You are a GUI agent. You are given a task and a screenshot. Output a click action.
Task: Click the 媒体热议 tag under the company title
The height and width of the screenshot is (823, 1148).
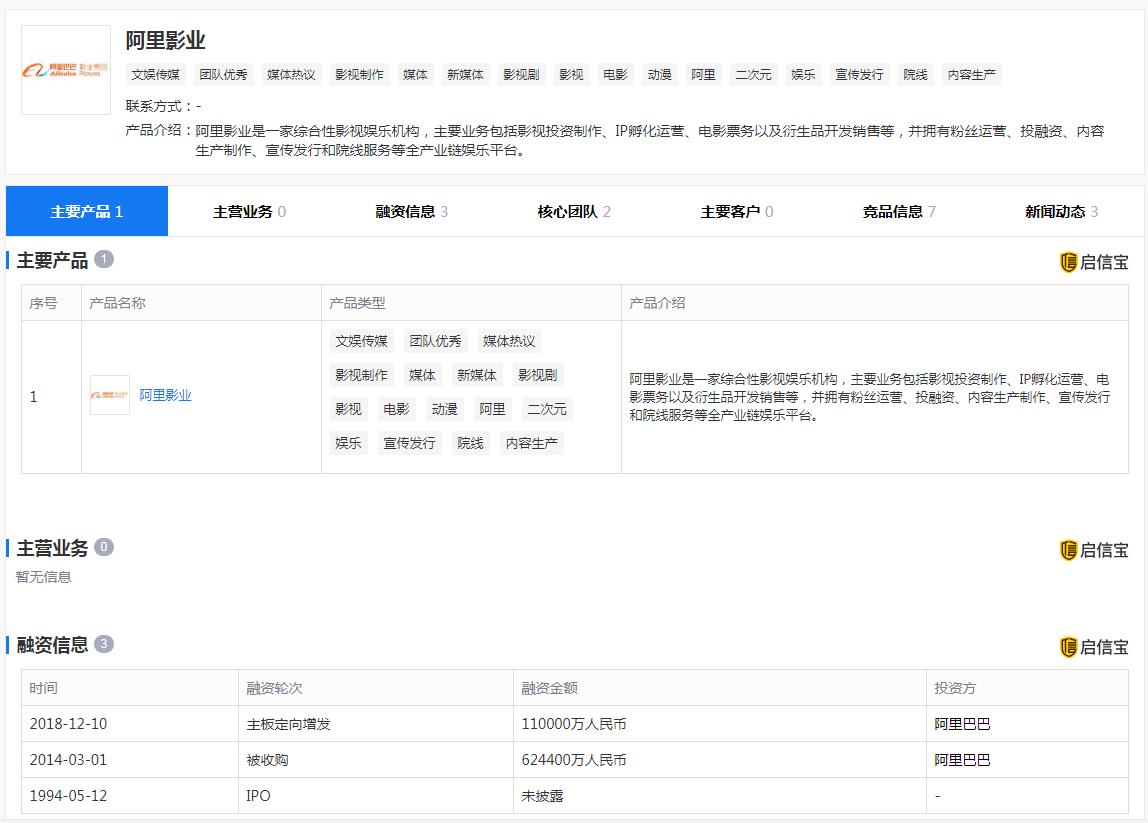point(291,75)
